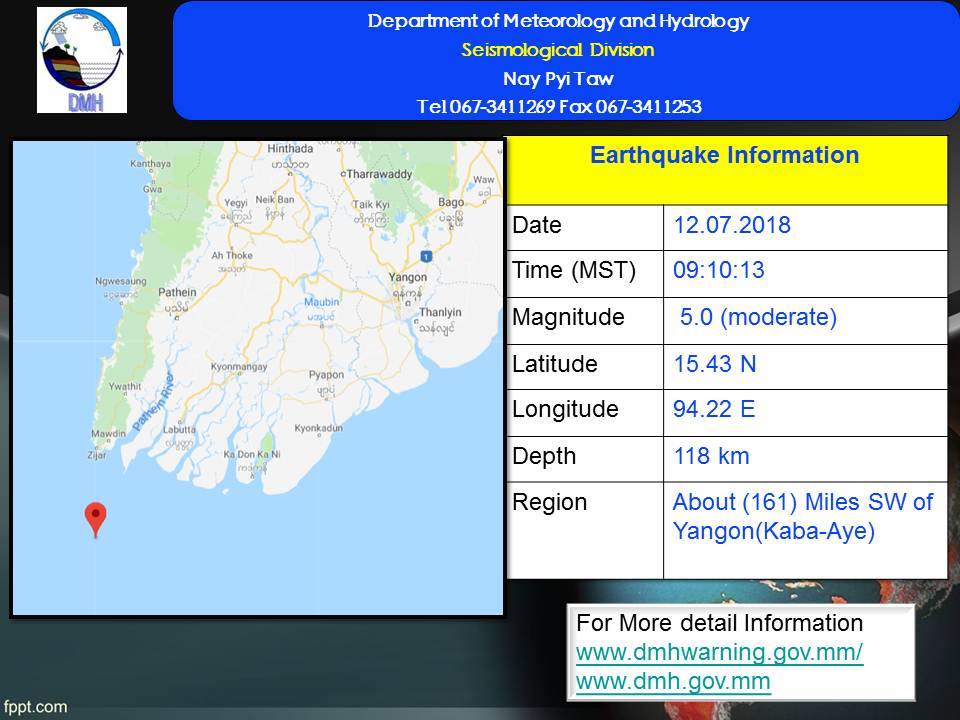Click the Kyonkadun label on the map
The height and width of the screenshot is (720, 960).
[x=318, y=428]
